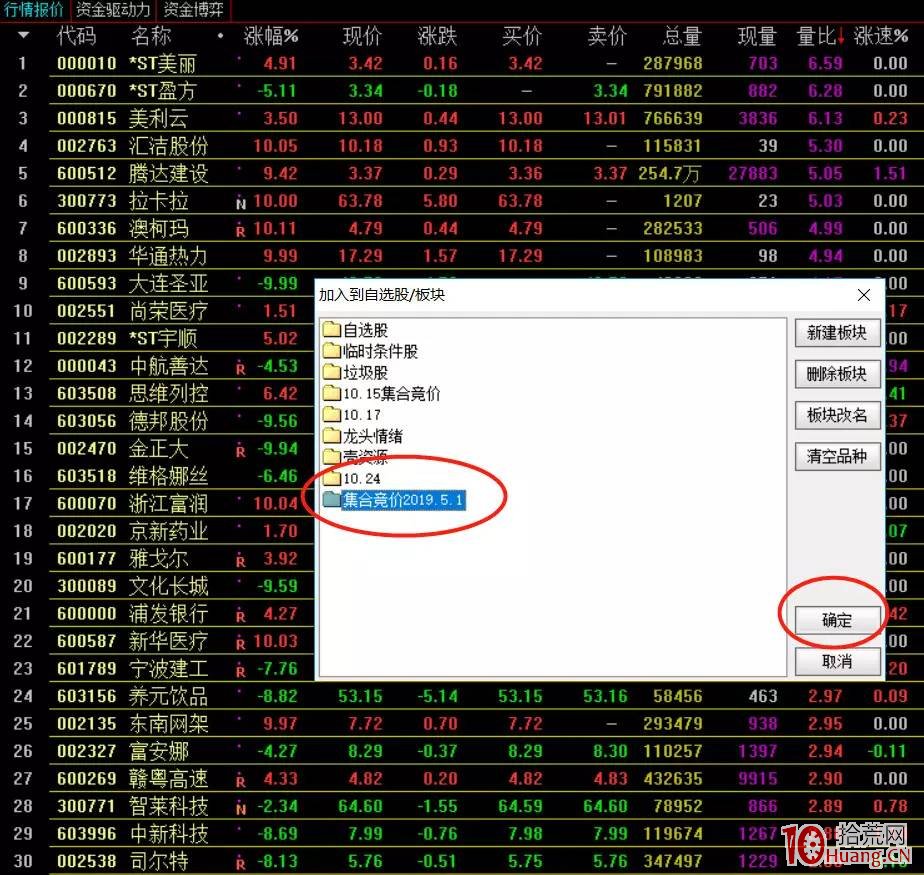This screenshot has height=875, width=924.
Task: Select stock row *ST宇顺
Action: click(157, 338)
